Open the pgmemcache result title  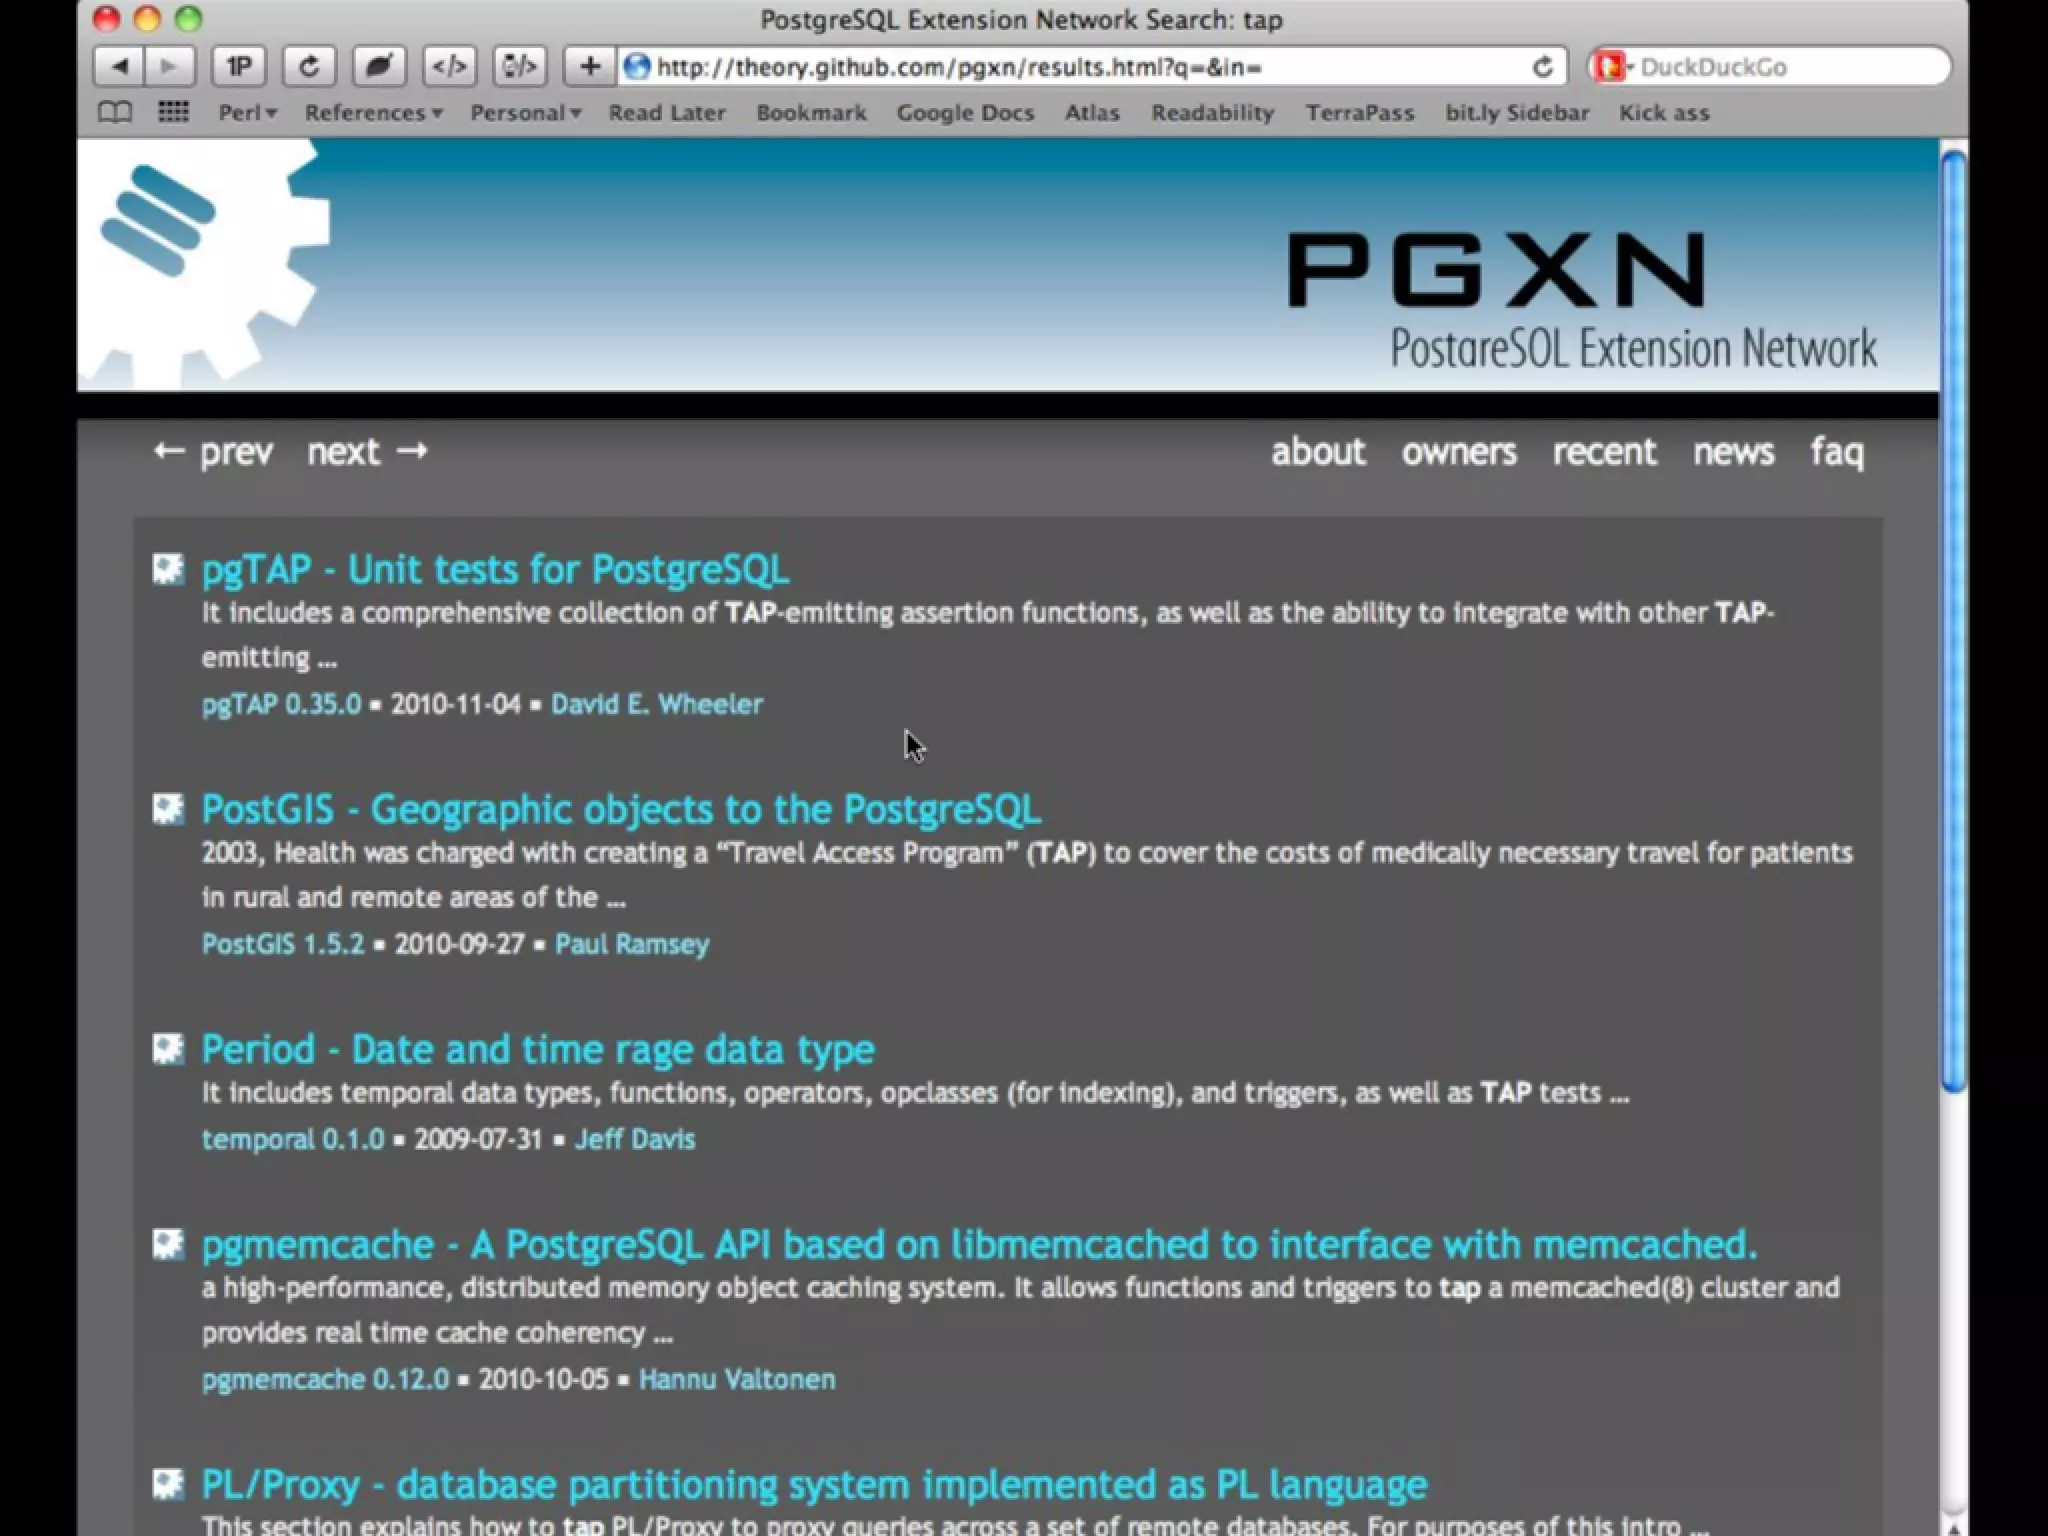(979, 1244)
